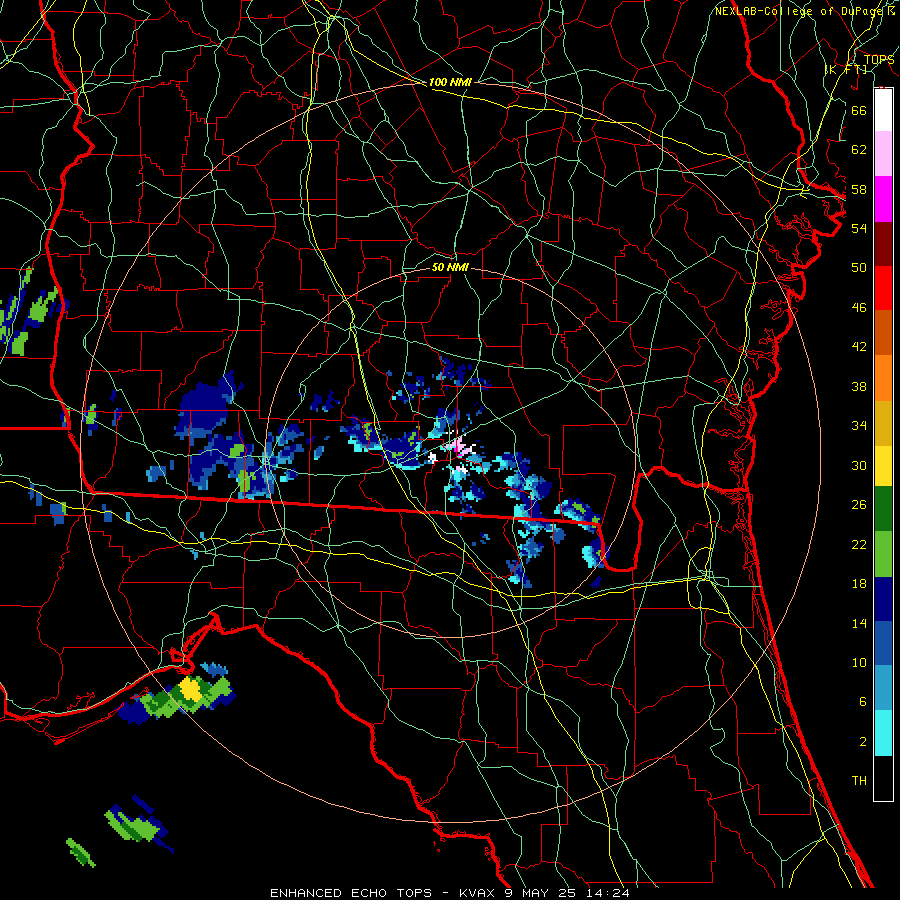Click the legend value '66'
Image resolution: width=900 pixels, height=900 pixels.
click(859, 110)
